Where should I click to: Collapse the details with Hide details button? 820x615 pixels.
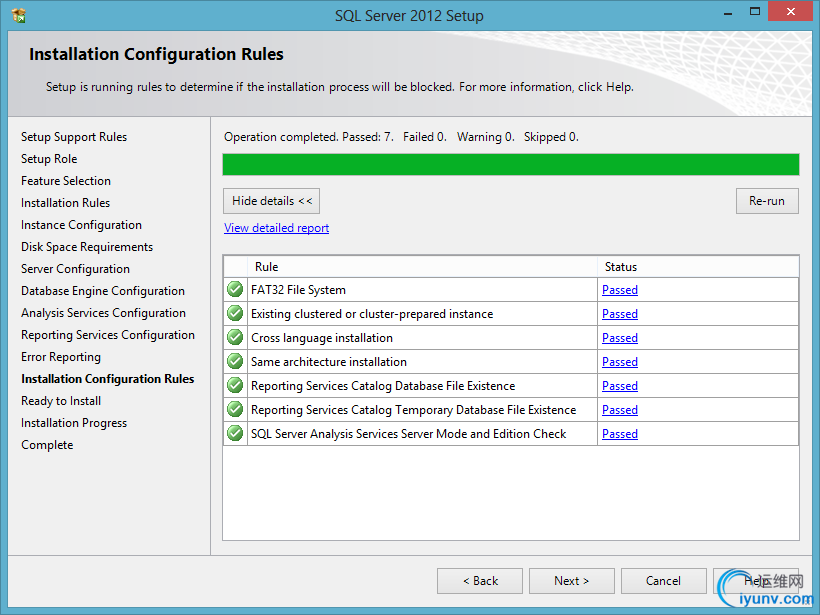click(x=271, y=201)
